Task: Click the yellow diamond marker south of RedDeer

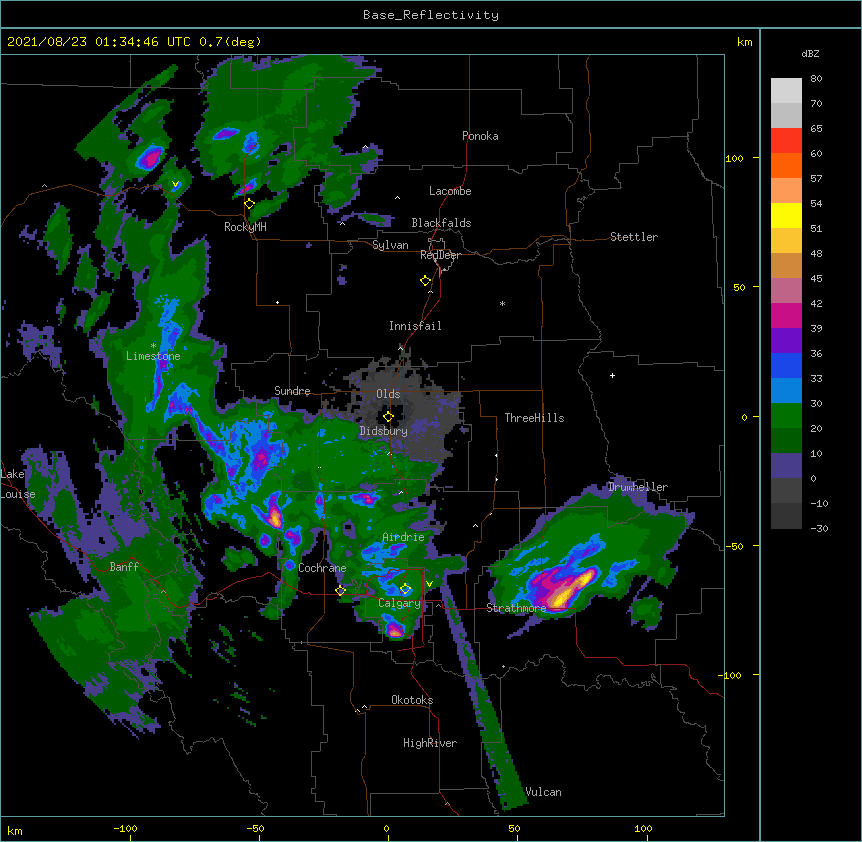Action: click(426, 281)
